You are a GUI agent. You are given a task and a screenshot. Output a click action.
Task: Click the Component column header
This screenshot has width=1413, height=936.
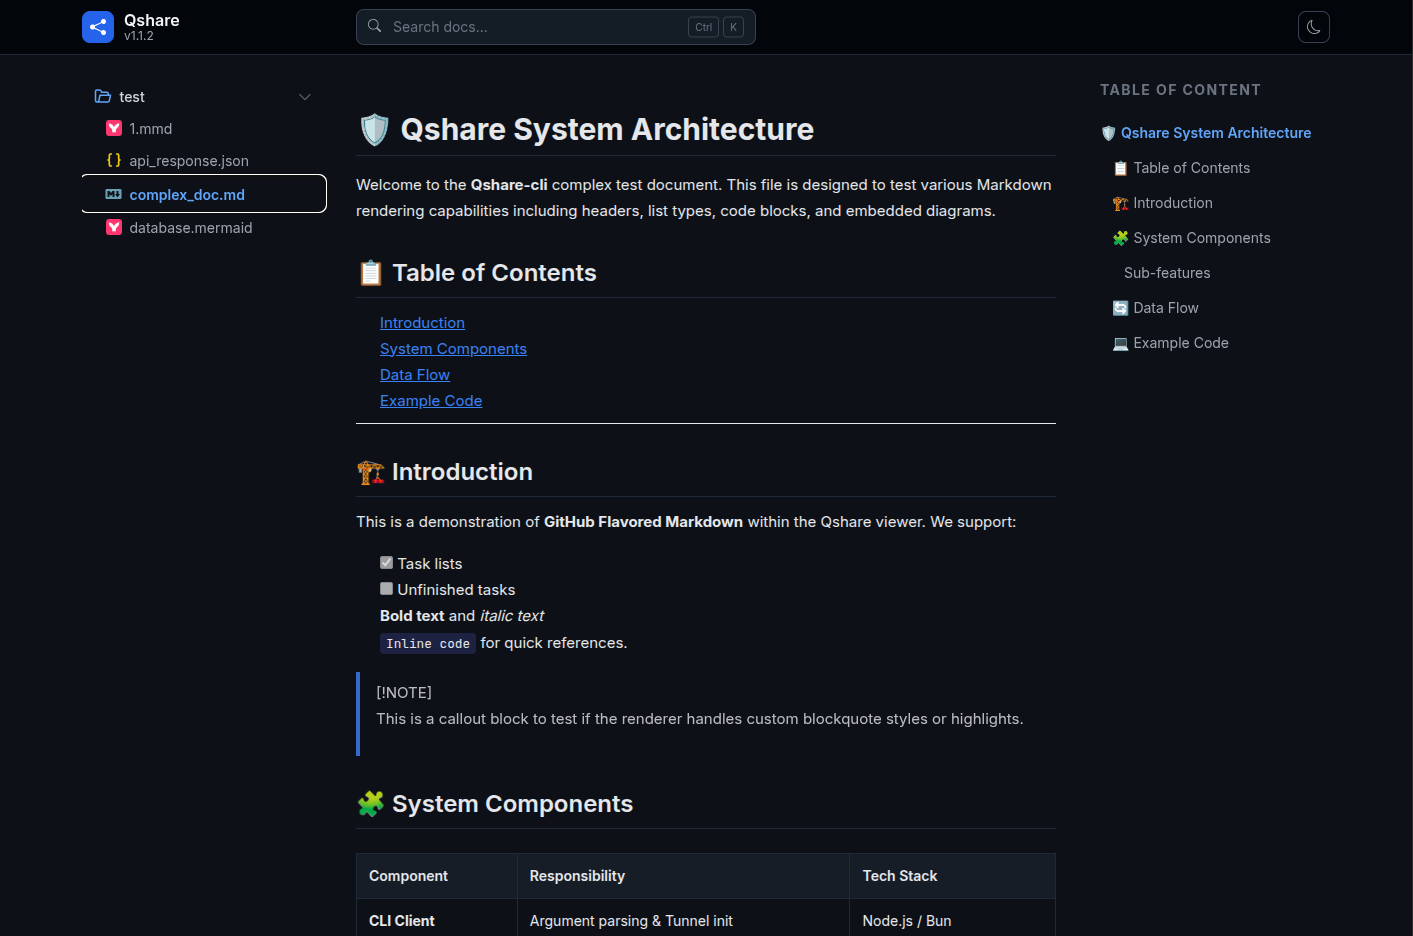coord(437,876)
